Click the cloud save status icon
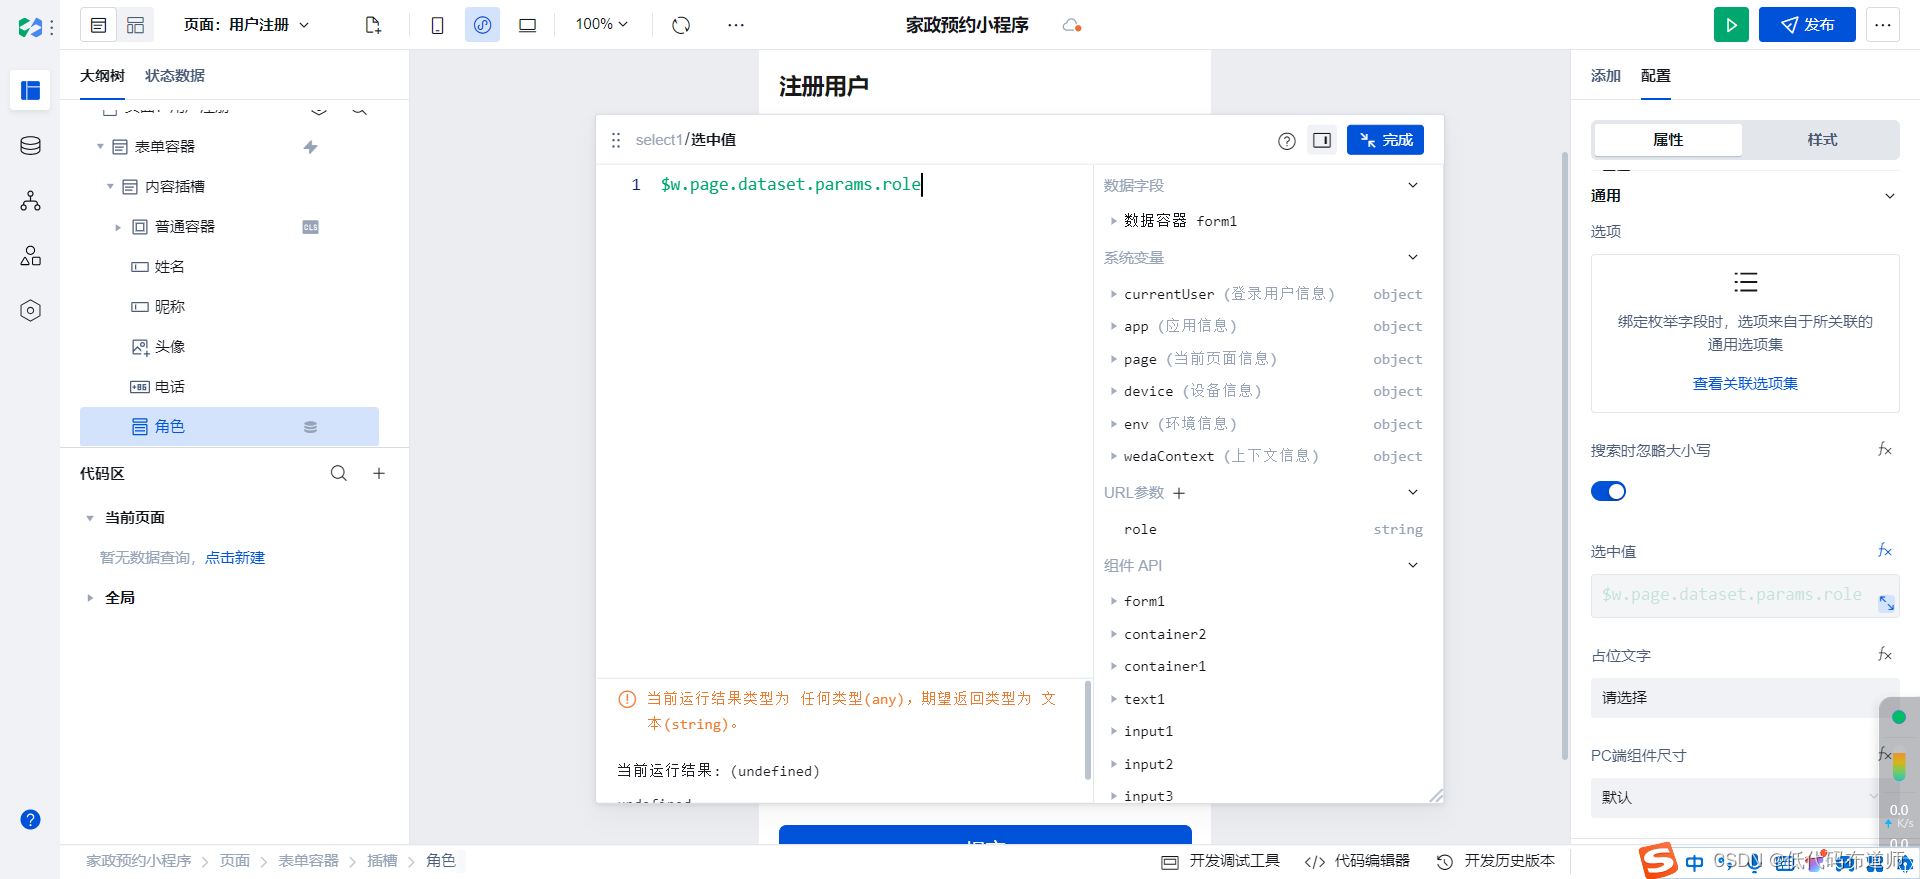Image resolution: width=1920 pixels, height=879 pixels. point(1072,25)
